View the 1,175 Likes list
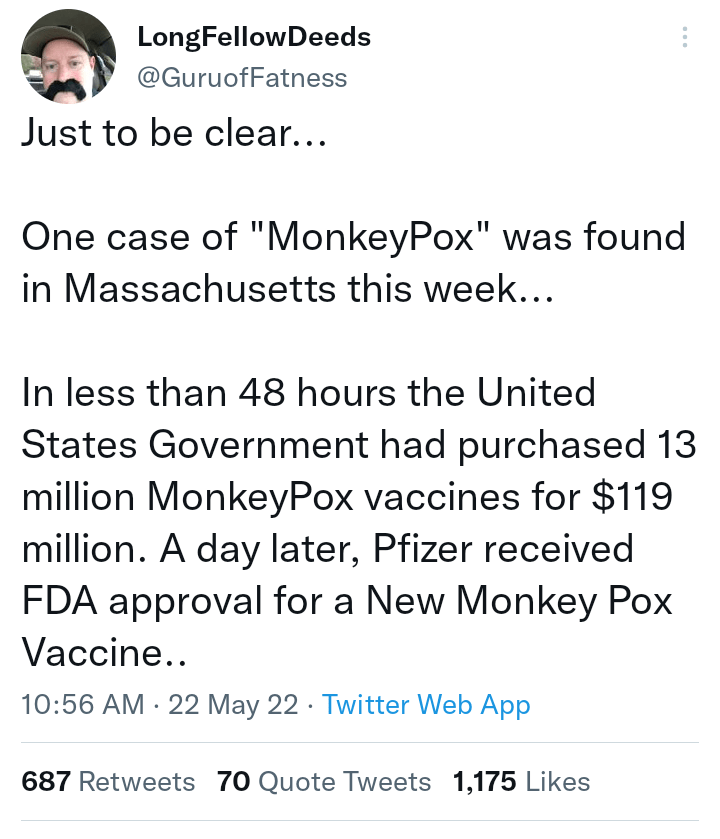Screen dimensions: 720x839 coord(521,781)
